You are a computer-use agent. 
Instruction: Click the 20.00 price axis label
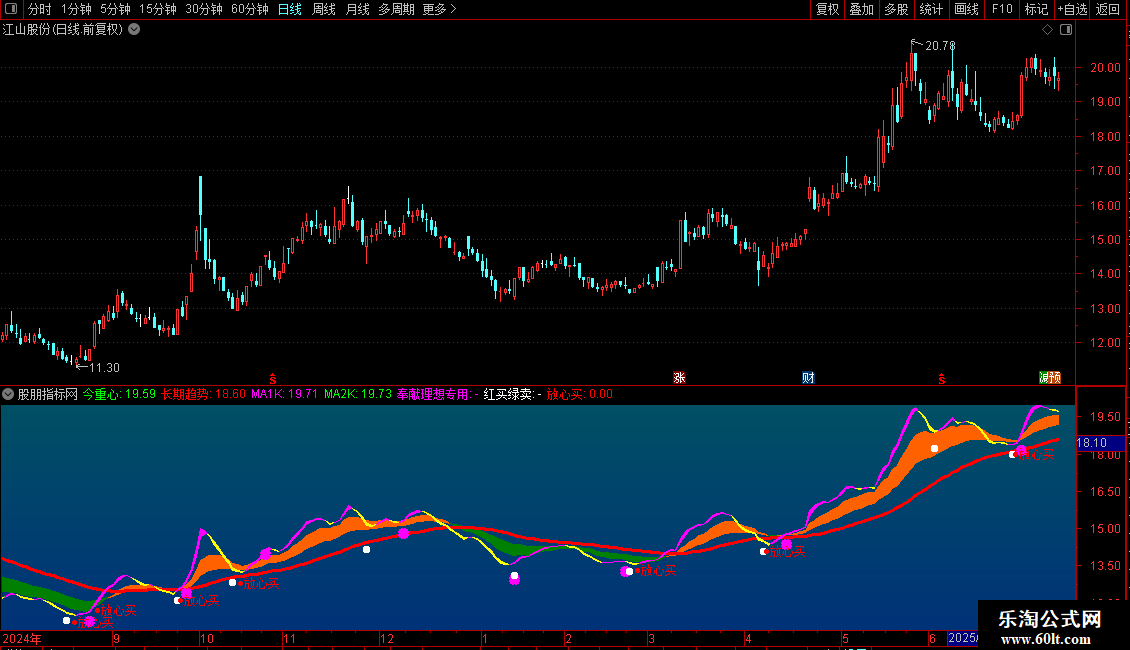click(1105, 68)
